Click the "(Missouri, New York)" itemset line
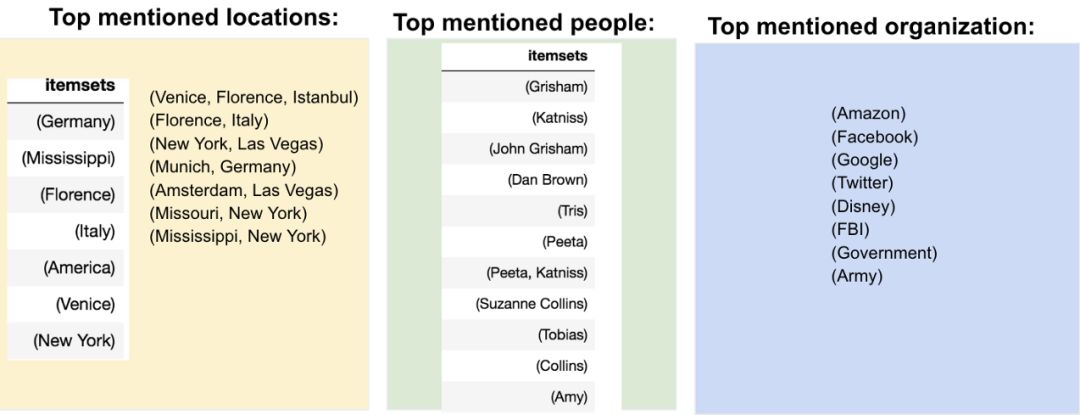1080x415 pixels. coord(228,213)
